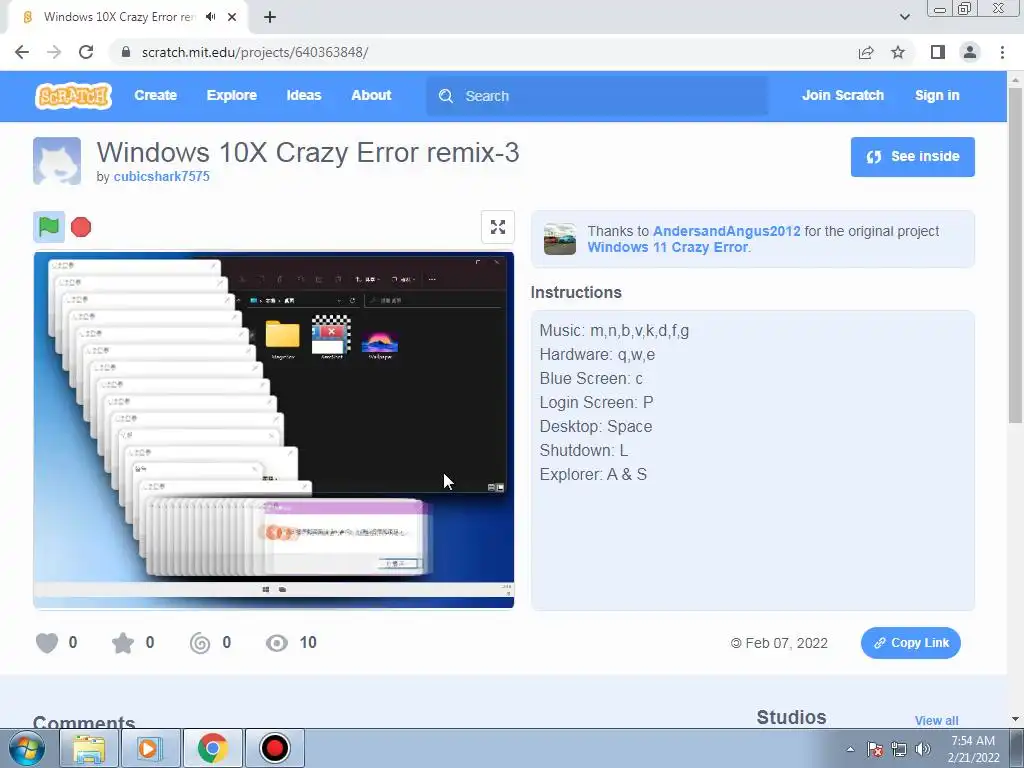Click the 'Shutdown: L' line

(x=584, y=451)
